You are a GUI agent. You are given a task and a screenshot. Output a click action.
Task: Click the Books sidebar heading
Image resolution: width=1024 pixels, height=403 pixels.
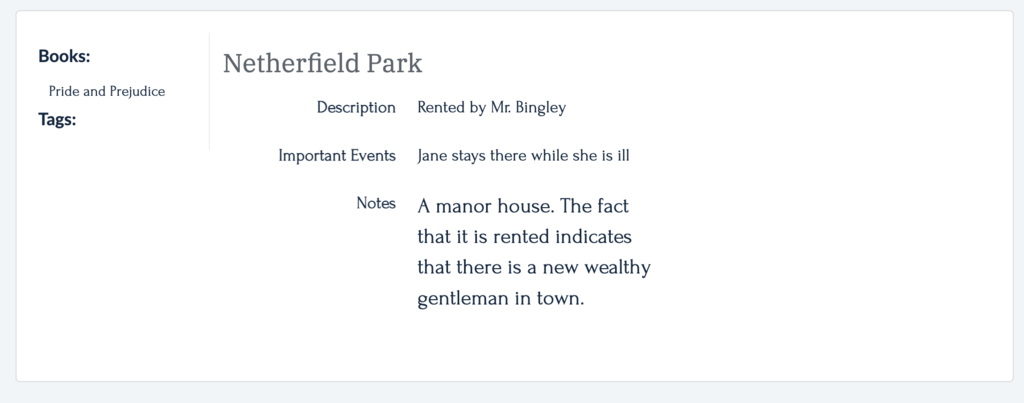(64, 56)
